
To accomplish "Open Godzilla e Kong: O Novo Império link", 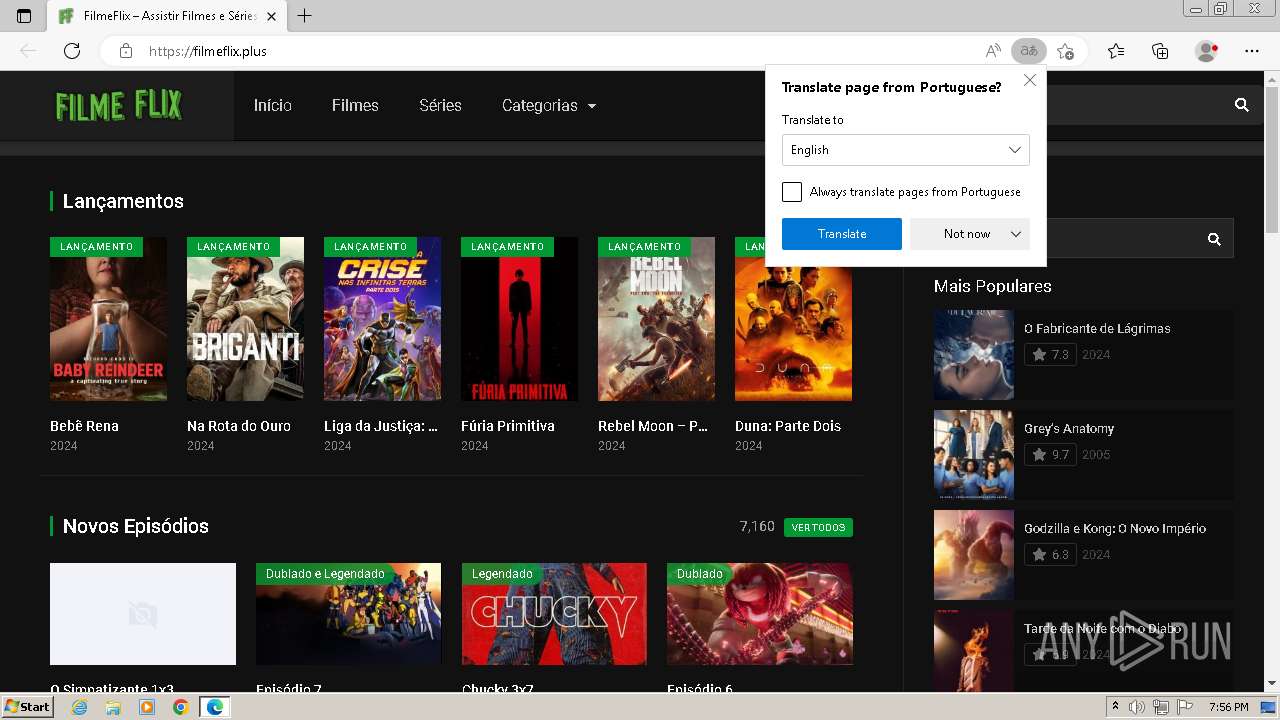I will [x=1115, y=528].
